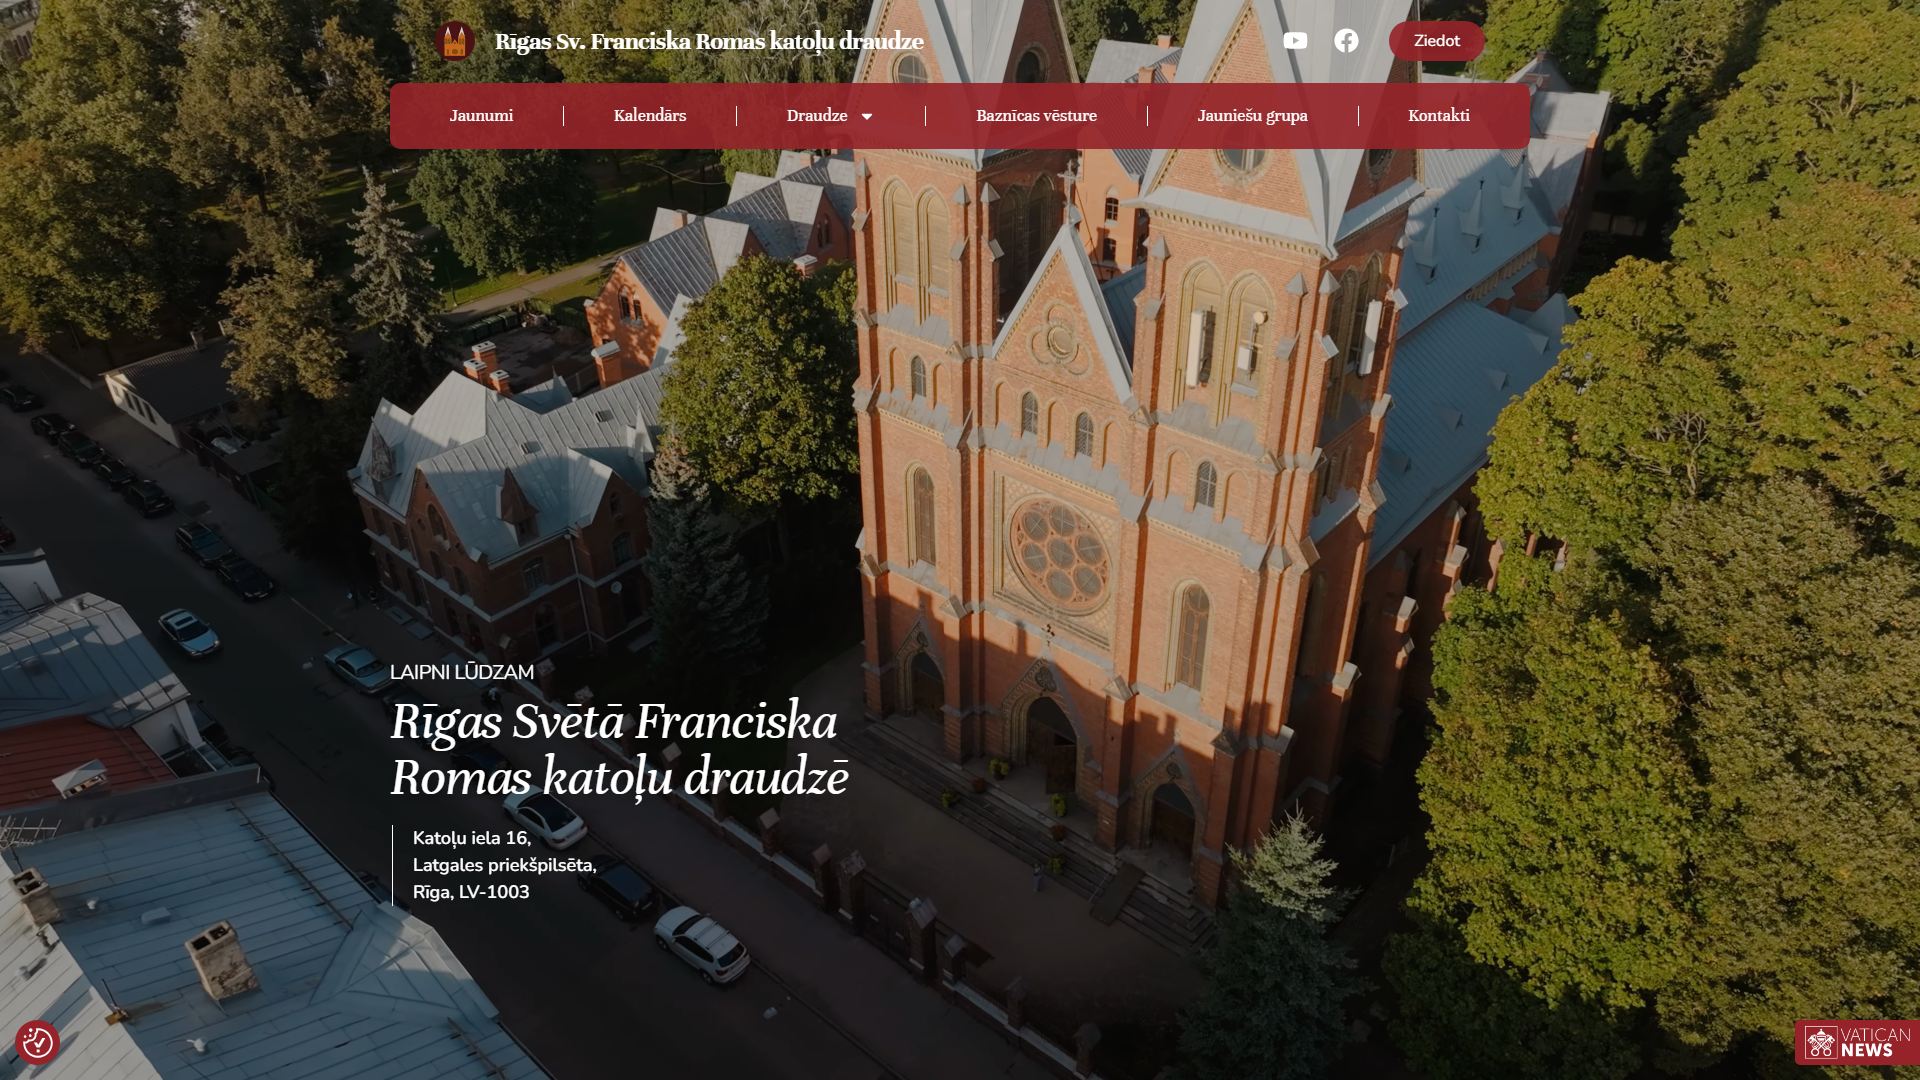Image resolution: width=1920 pixels, height=1080 pixels.
Task: Click the church logo in the header
Action: pos(455,41)
